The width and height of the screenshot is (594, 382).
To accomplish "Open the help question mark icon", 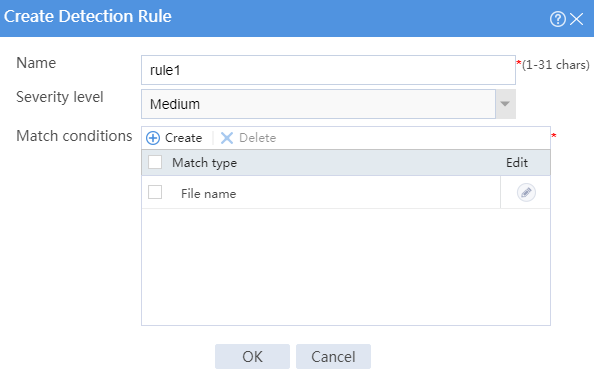I will 557,19.
